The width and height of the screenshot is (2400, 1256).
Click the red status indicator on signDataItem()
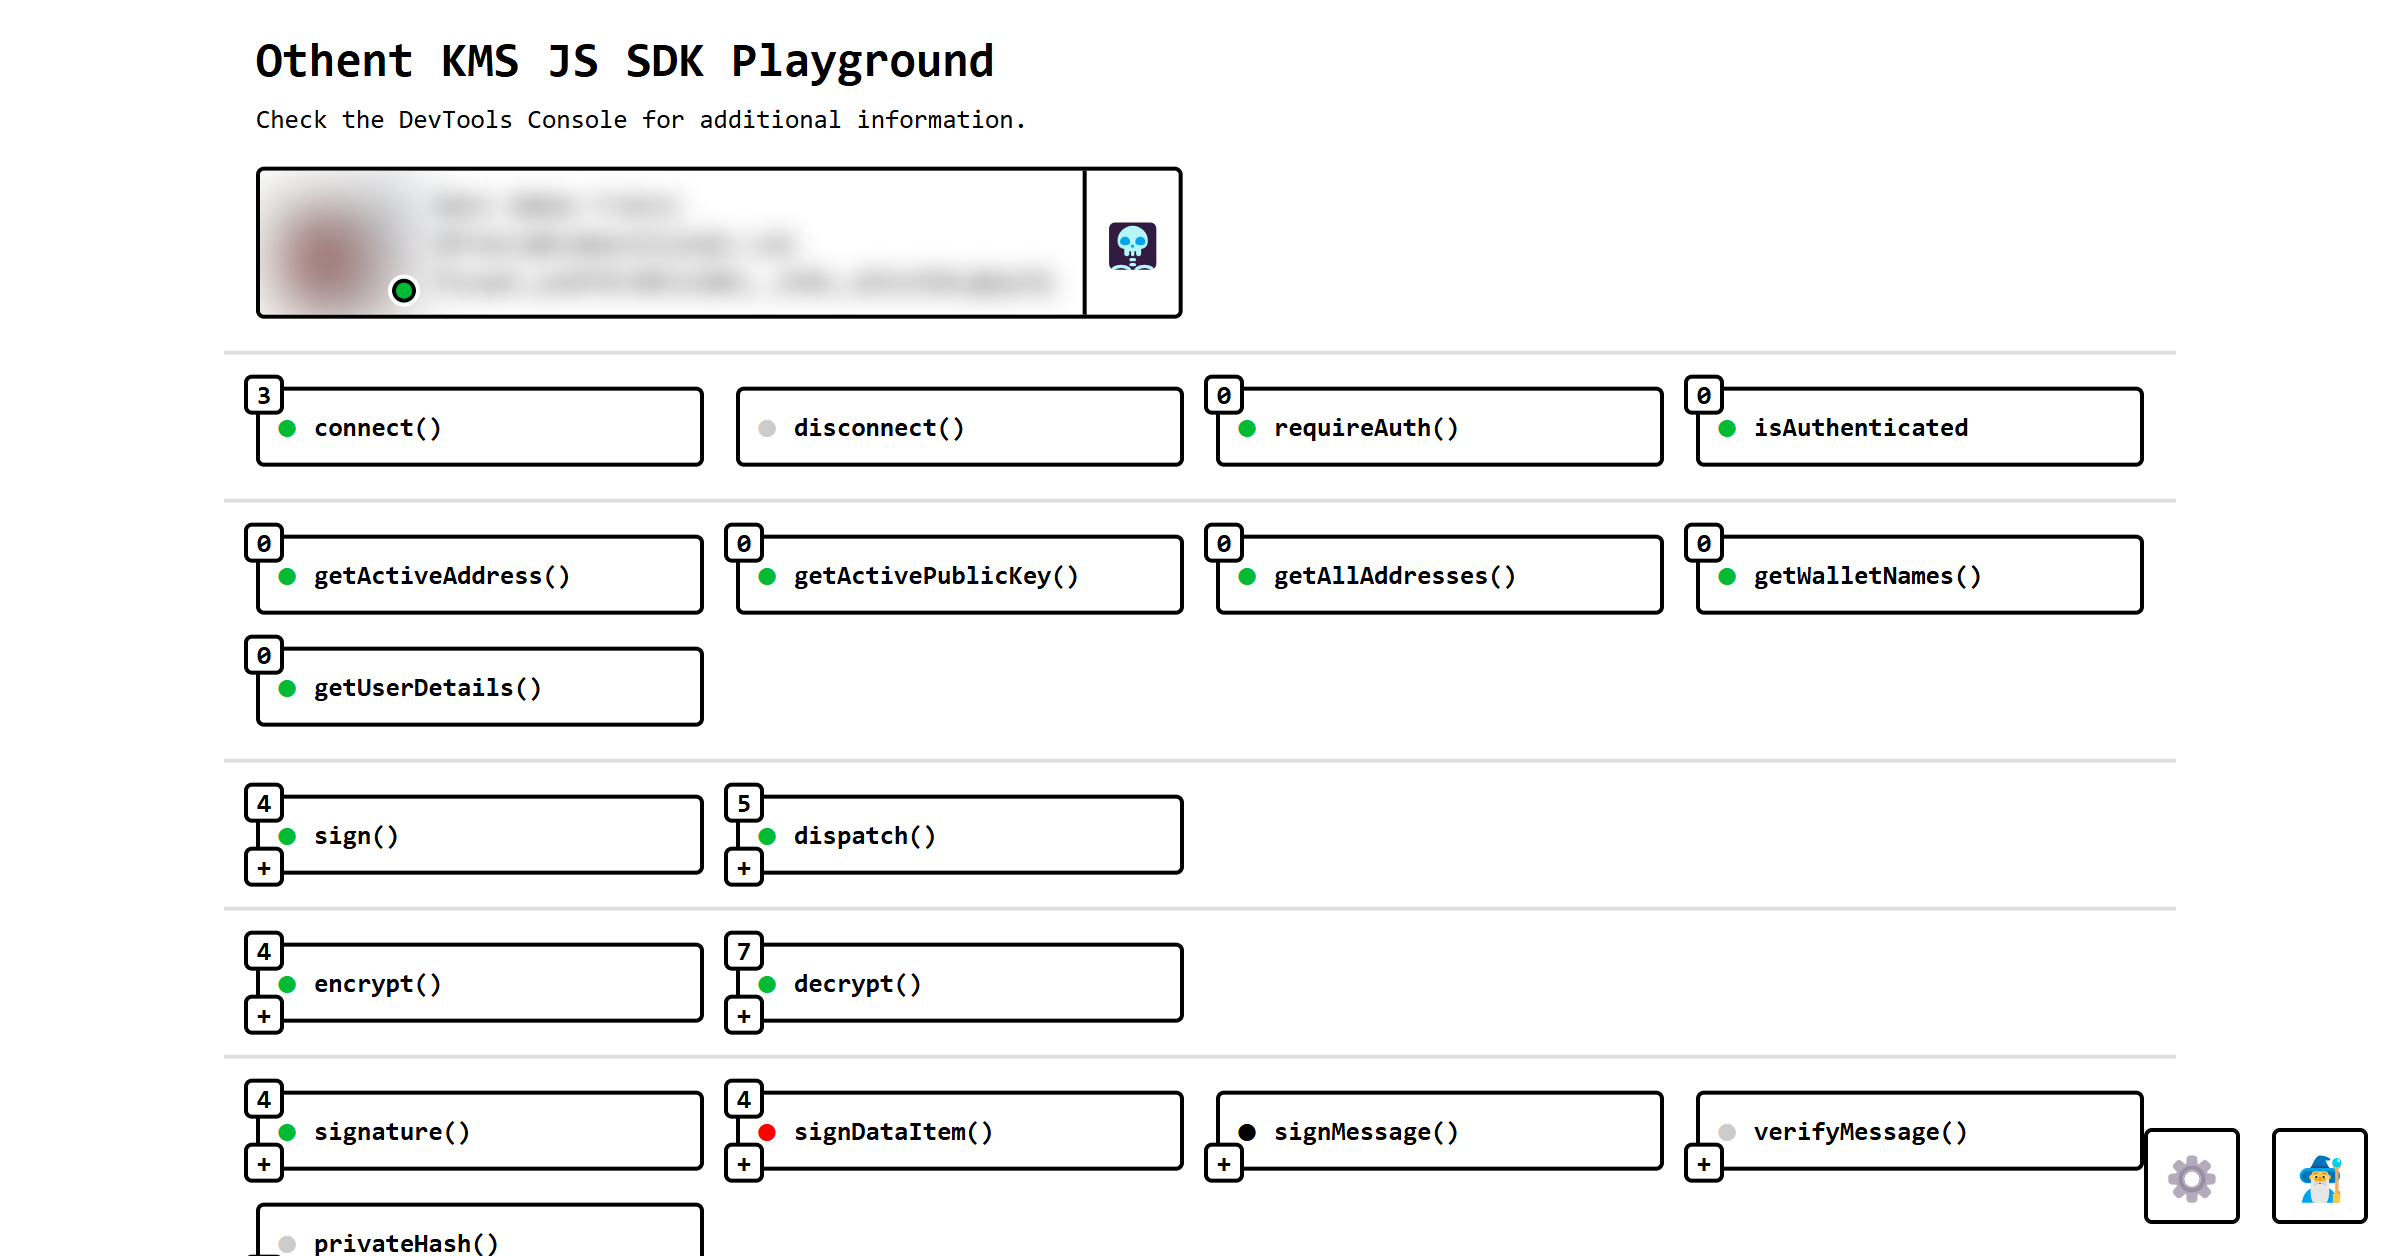[767, 1132]
